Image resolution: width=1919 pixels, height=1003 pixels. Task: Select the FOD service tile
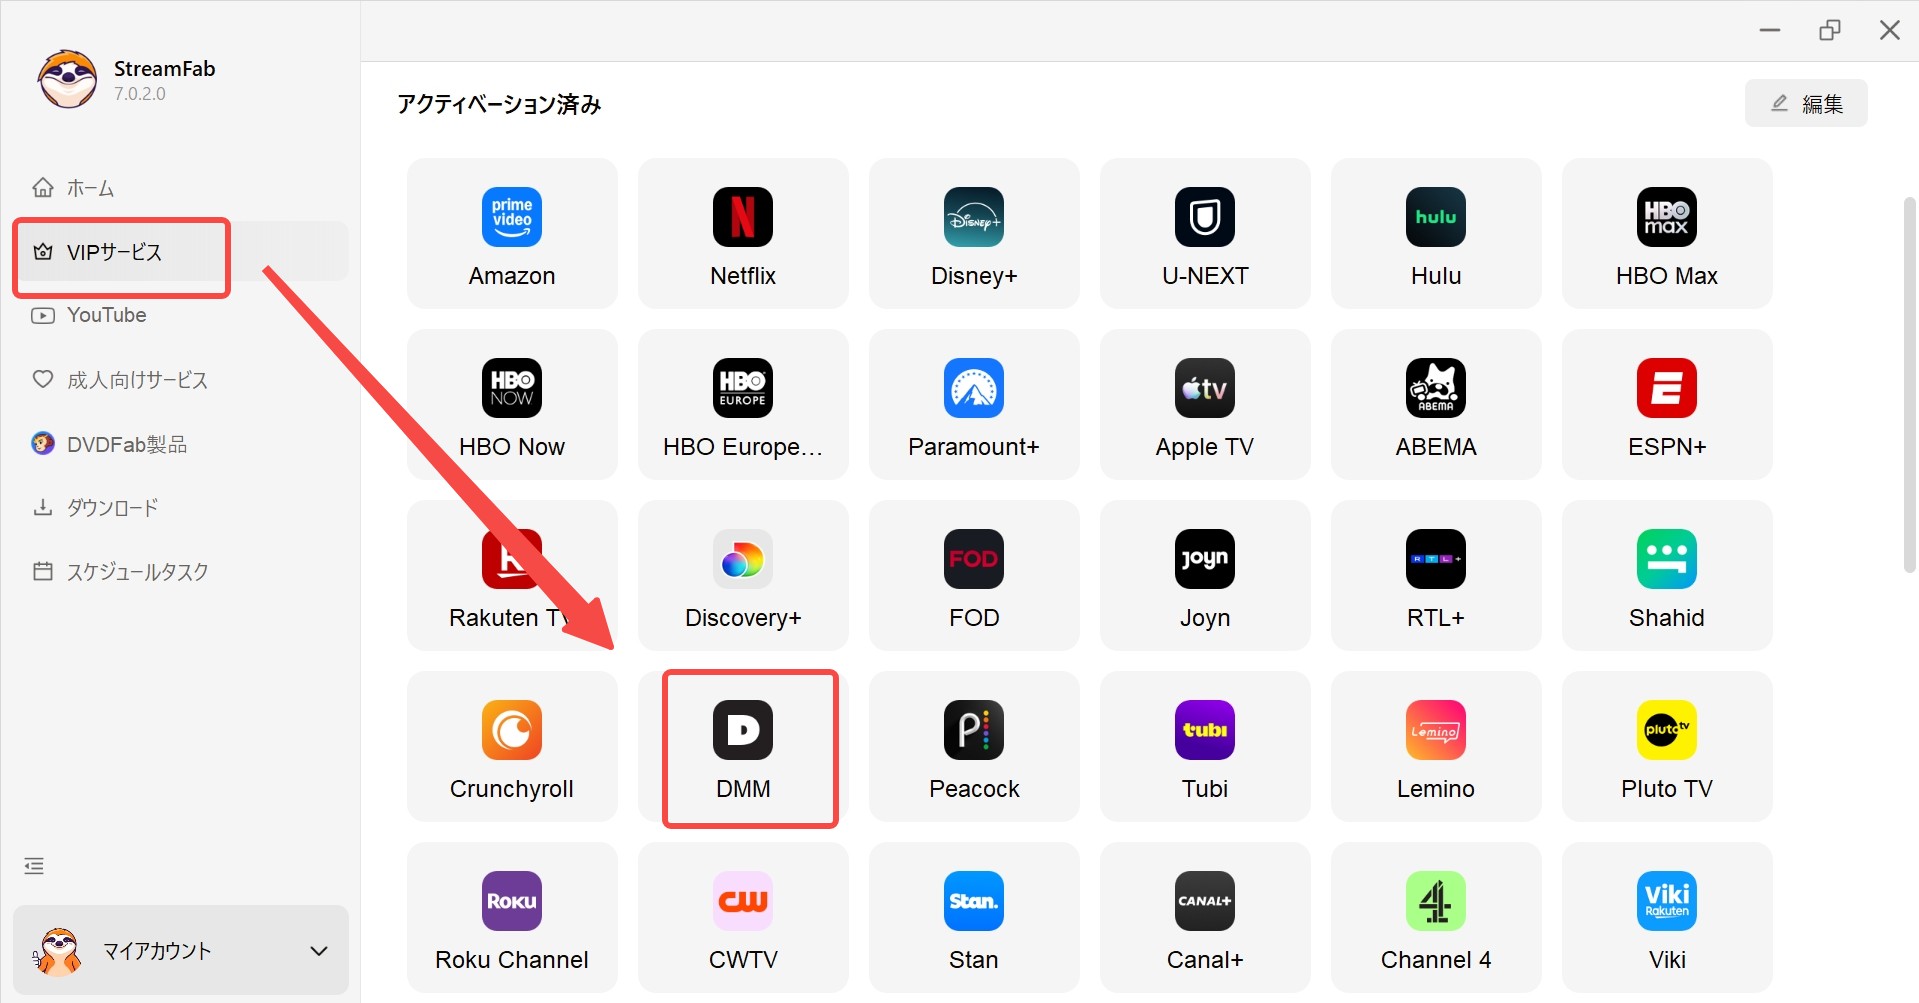point(974,575)
